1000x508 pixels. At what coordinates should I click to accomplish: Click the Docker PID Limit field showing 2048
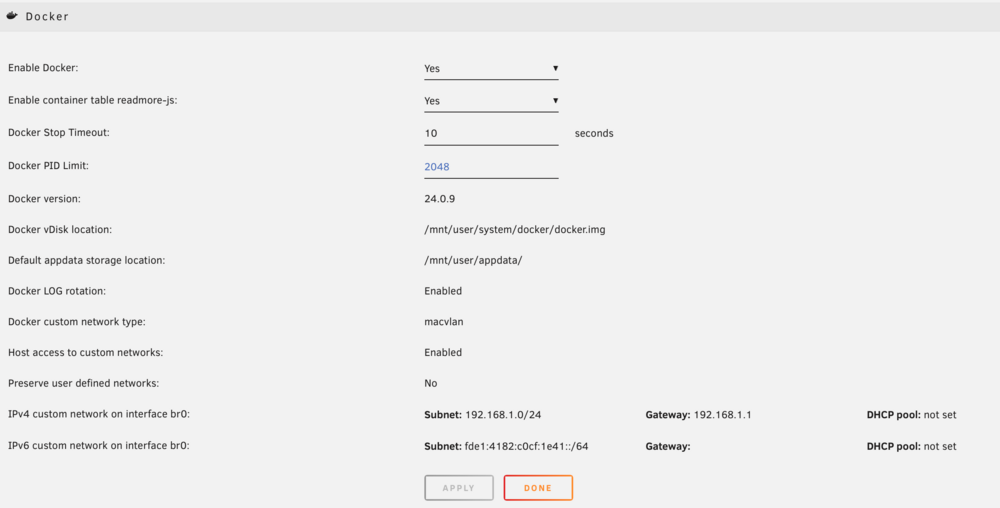(491, 167)
